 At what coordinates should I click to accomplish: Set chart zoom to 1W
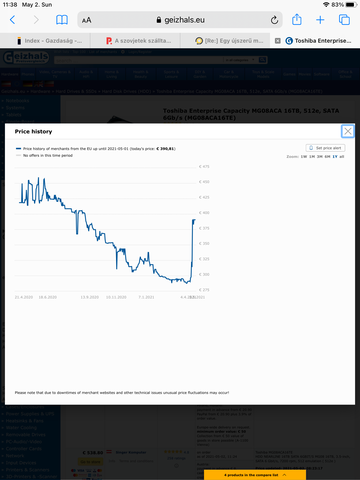click(304, 156)
